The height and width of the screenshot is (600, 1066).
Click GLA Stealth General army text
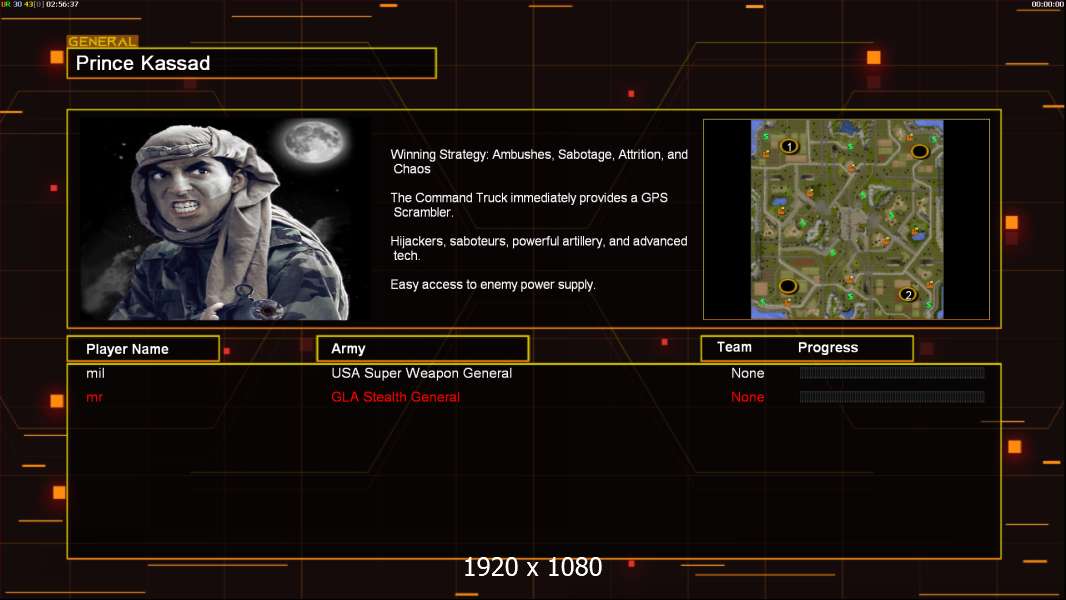(x=396, y=397)
